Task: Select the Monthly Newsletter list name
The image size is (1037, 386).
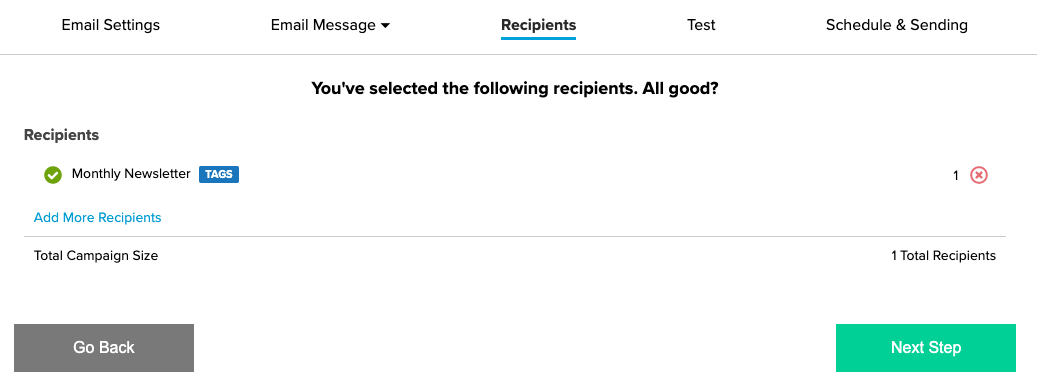Action: click(x=131, y=174)
